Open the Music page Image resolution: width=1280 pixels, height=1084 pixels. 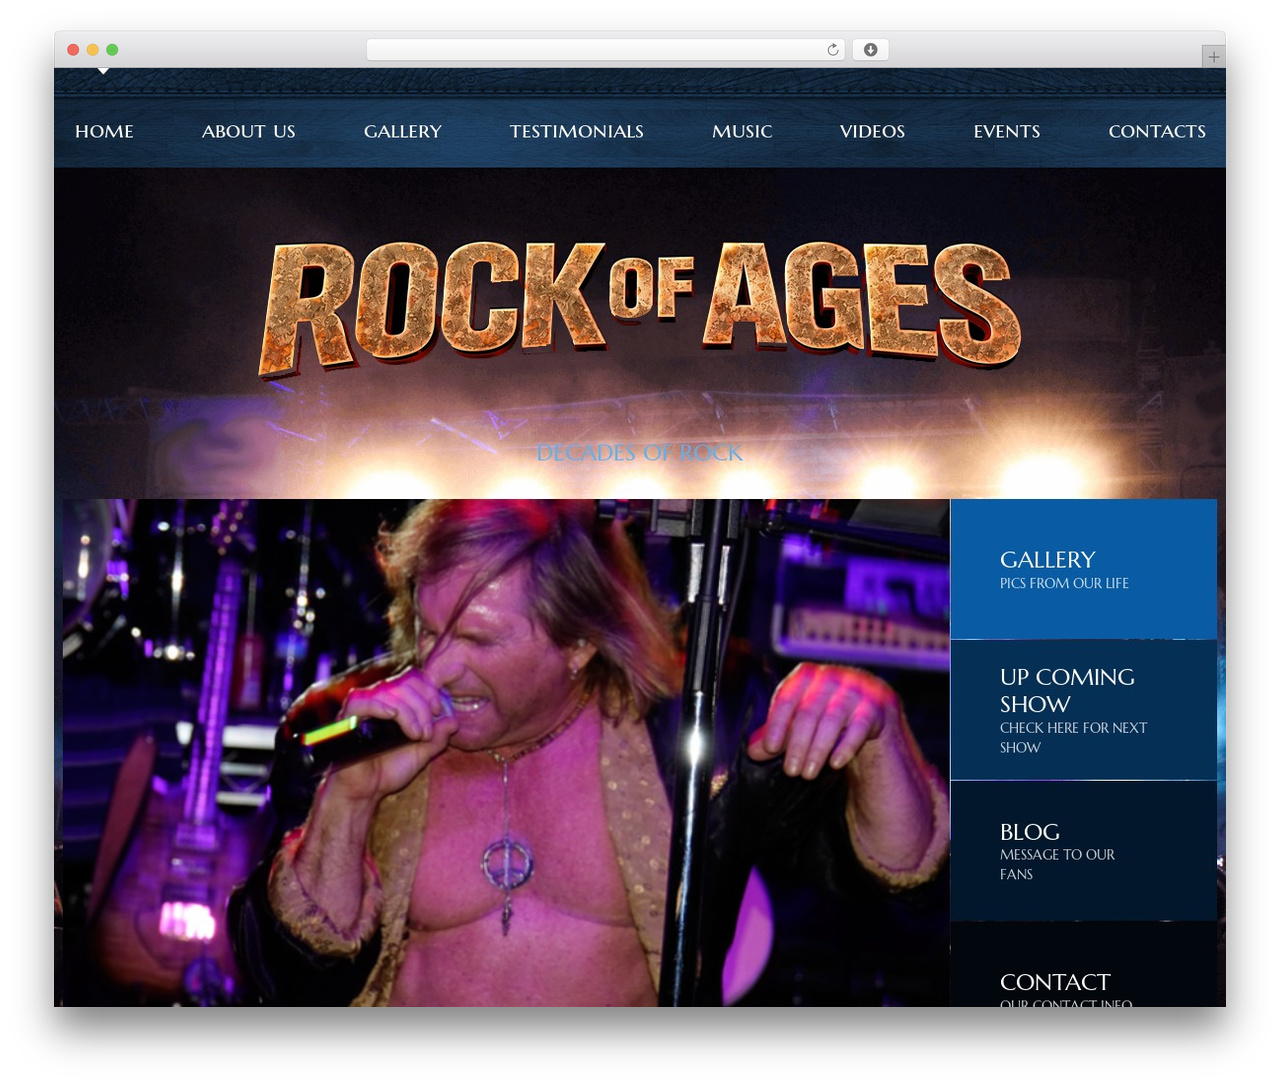pos(742,131)
